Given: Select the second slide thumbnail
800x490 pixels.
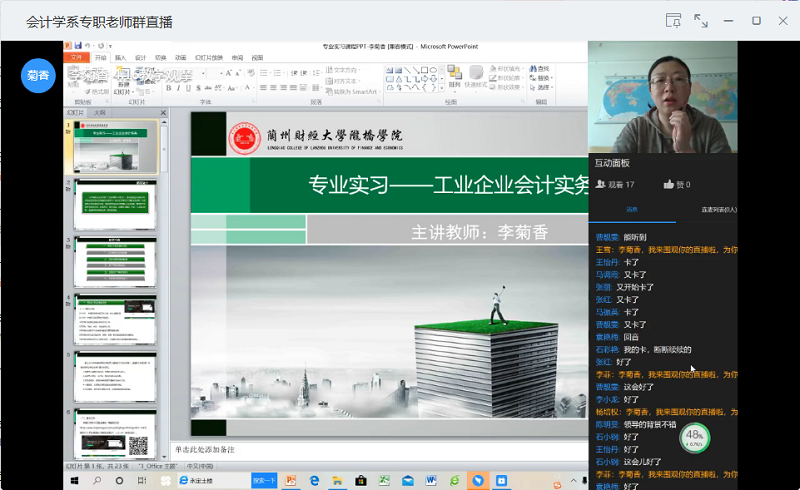Looking at the screenshot, I should (x=115, y=205).
